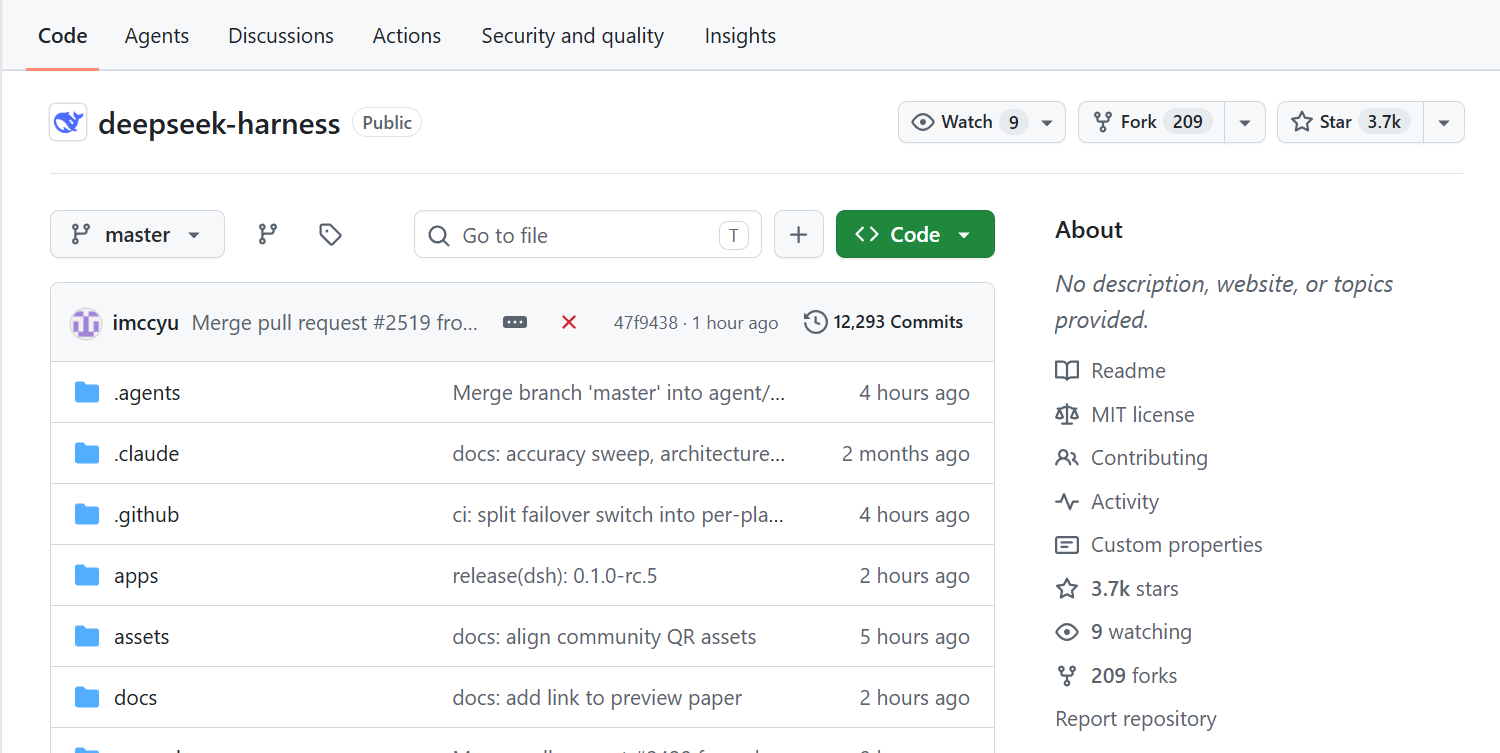This screenshot has width=1500, height=753.
Task: Click the Custom properties note icon
Action: click(1067, 545)
